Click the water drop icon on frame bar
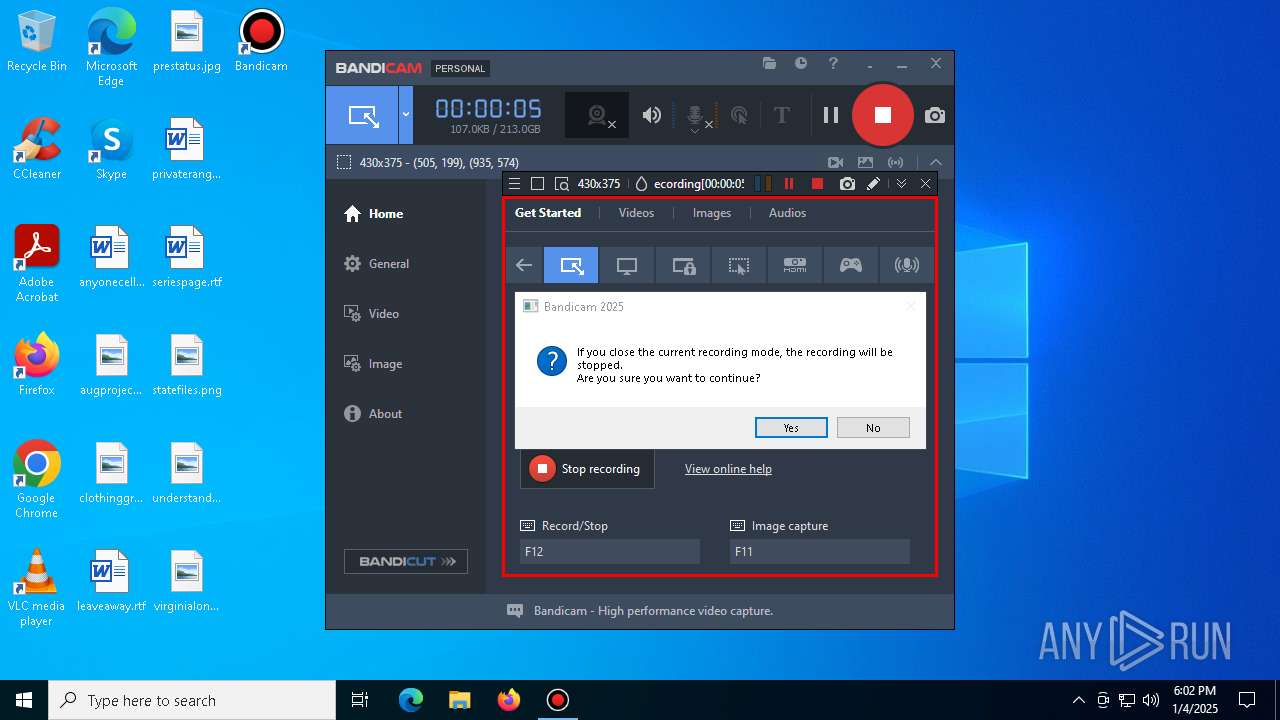This screenshot has height=720, width=1280. tap(642, 184)
